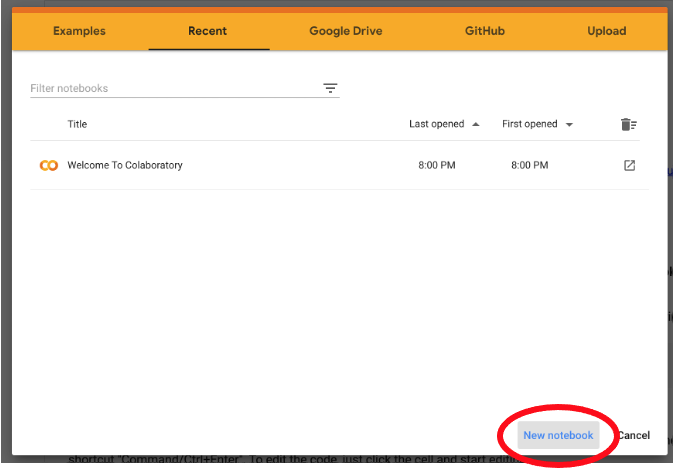
Task: Toggle the First opened descending arrow
Action: click(569, 125)
